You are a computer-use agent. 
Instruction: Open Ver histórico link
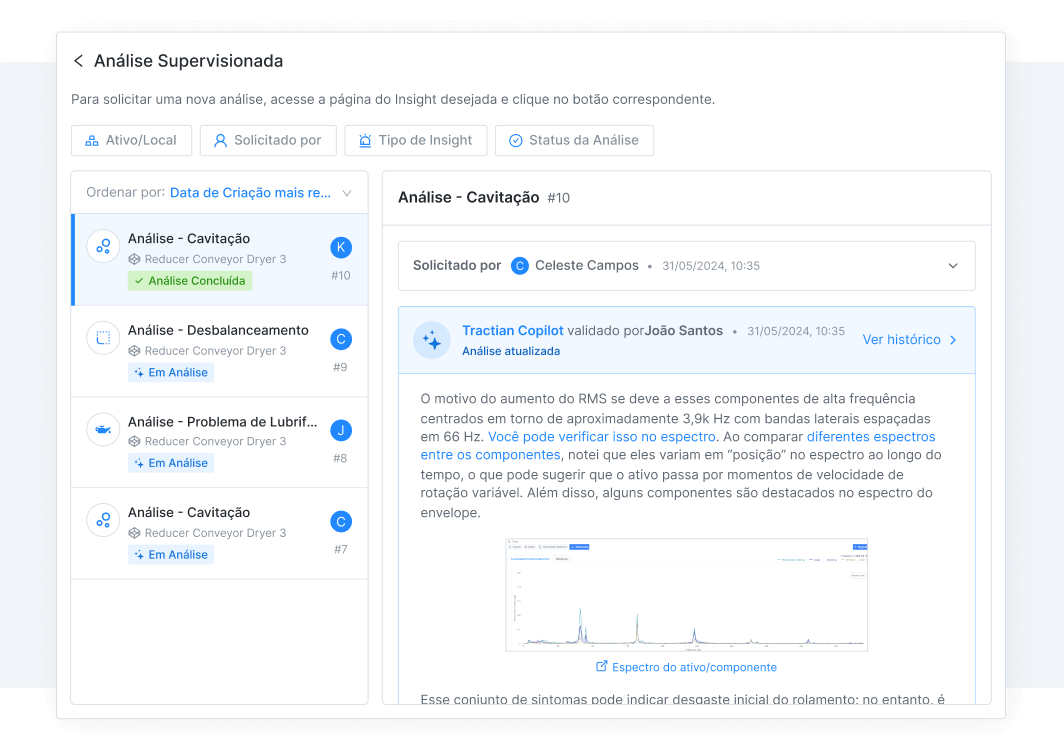click(910, 340)
